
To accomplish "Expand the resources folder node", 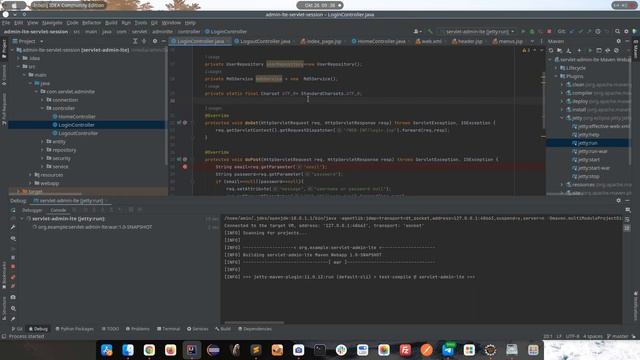I will (30, 175).
